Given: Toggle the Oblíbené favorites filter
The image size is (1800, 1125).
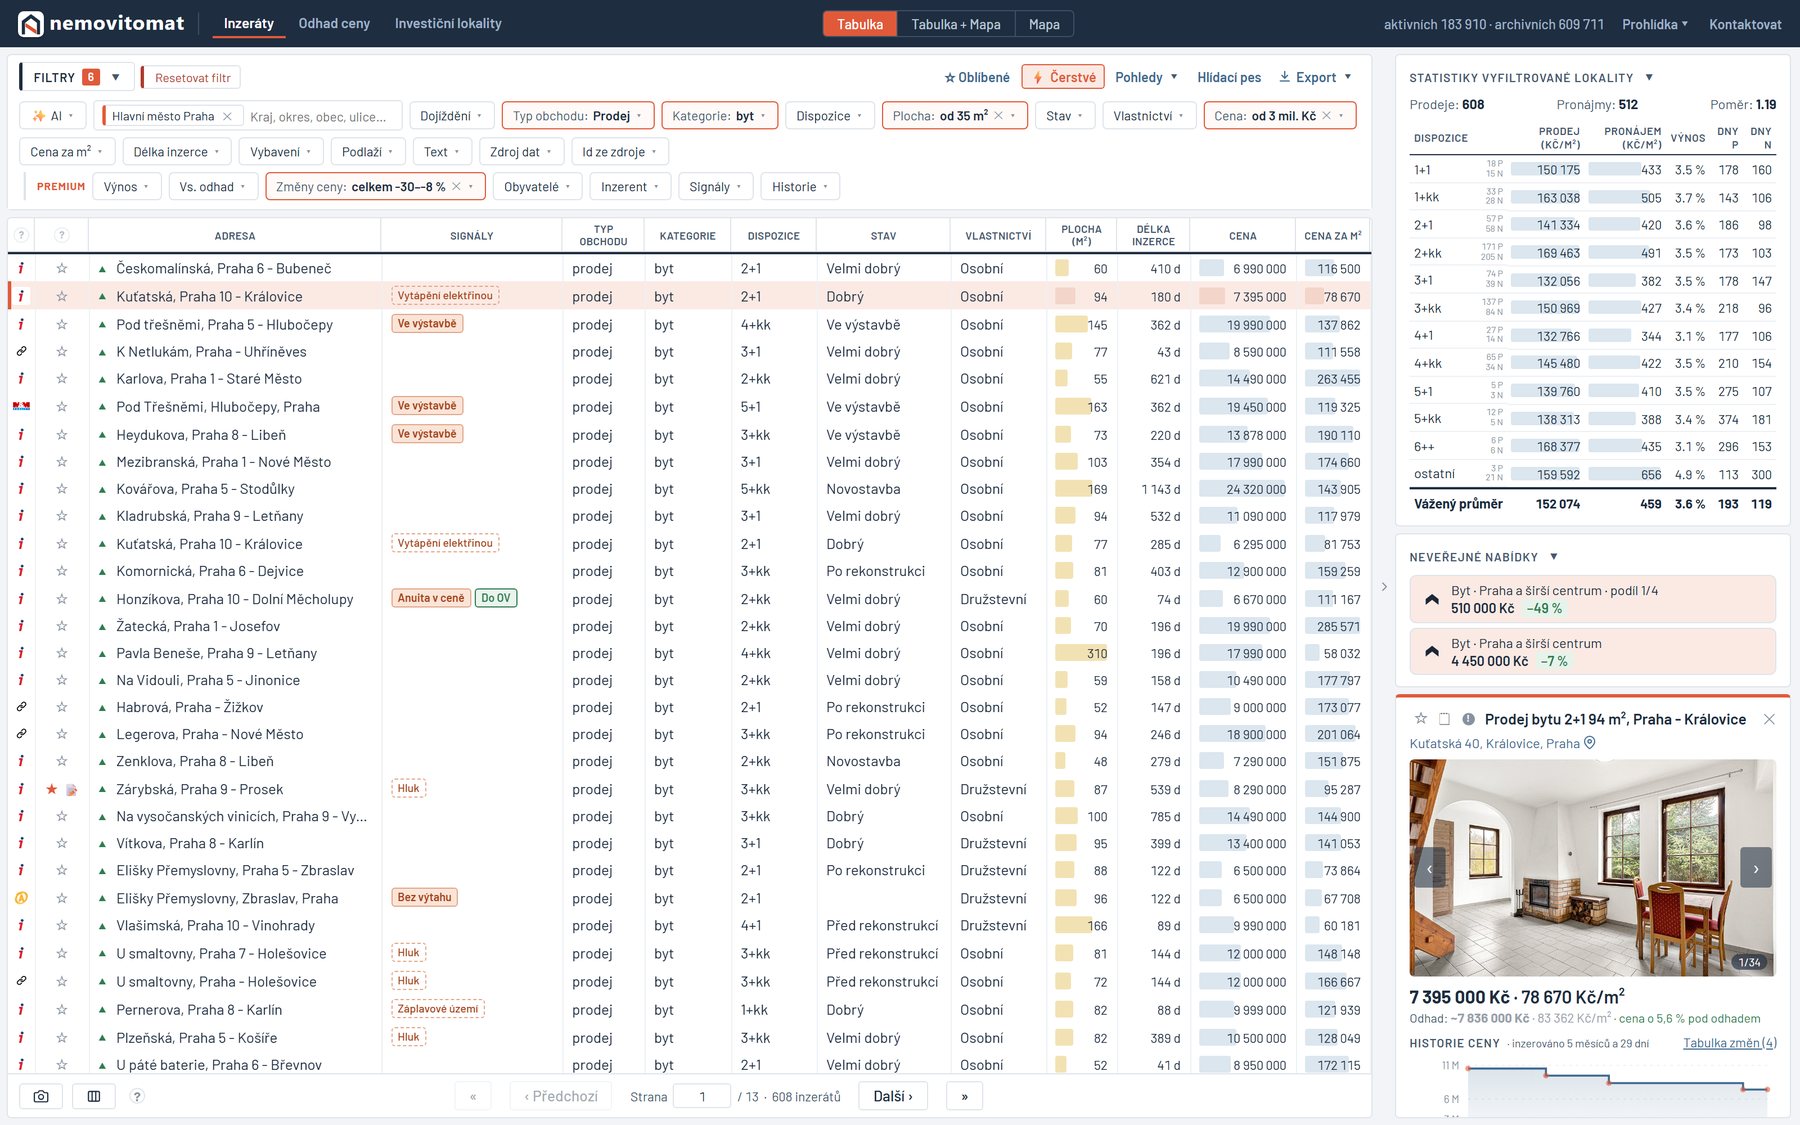Looking at the screenshot, I should pos(977,77).
